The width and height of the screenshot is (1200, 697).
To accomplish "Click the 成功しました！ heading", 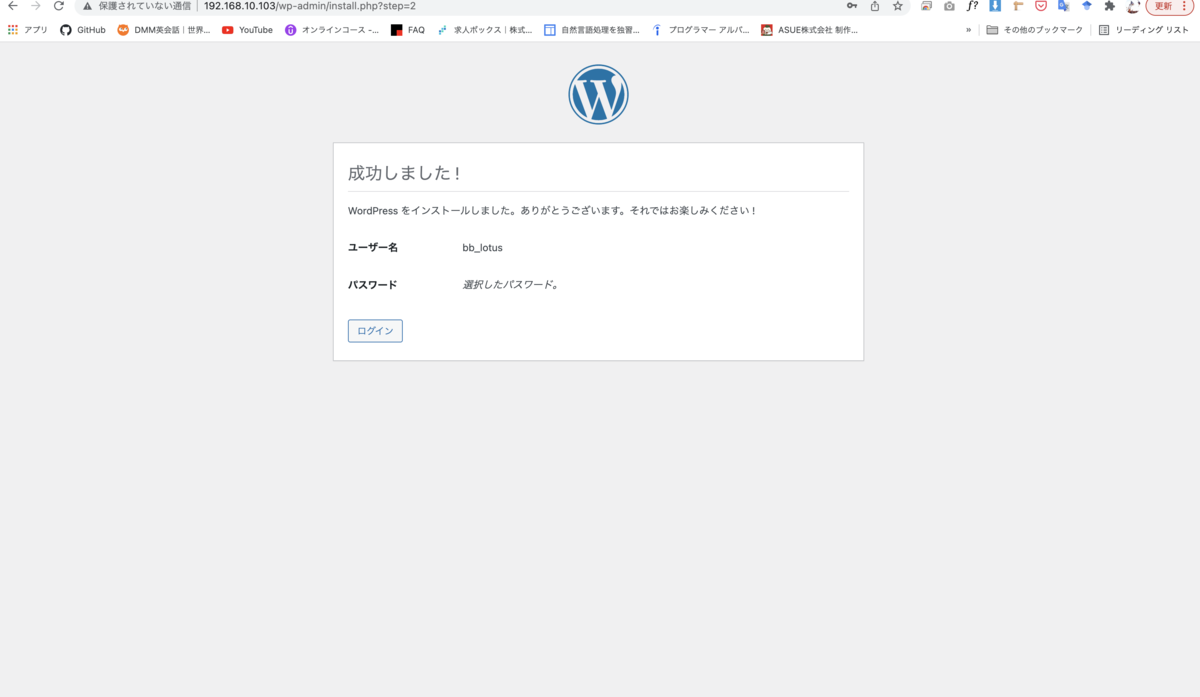I will tap(405, 173).
